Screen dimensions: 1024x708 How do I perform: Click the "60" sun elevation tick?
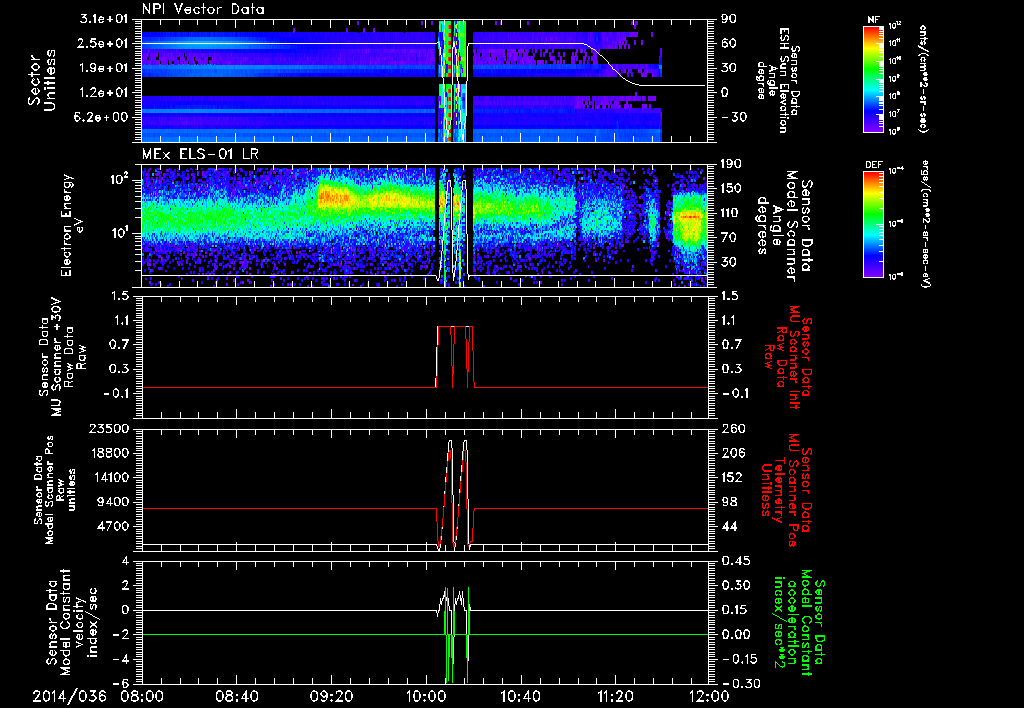tap(728, 44)
